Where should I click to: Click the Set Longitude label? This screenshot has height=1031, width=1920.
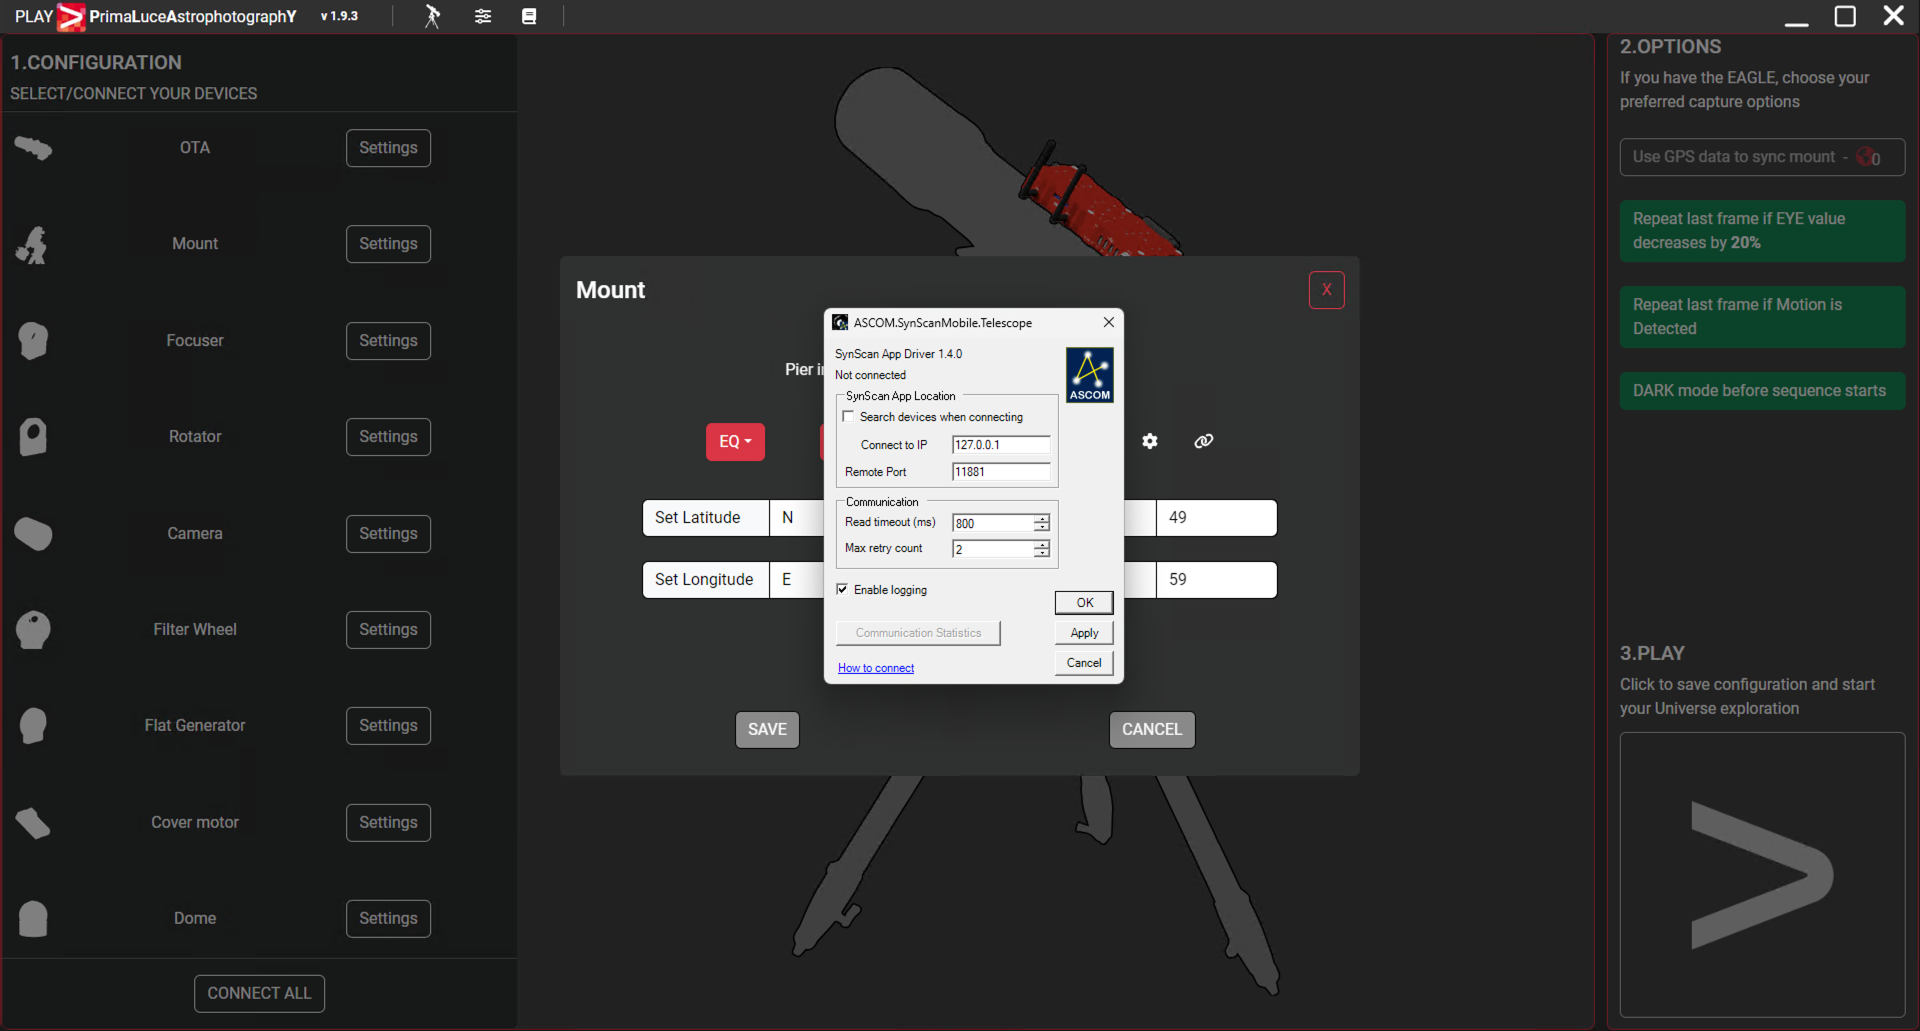click(704, 580)
